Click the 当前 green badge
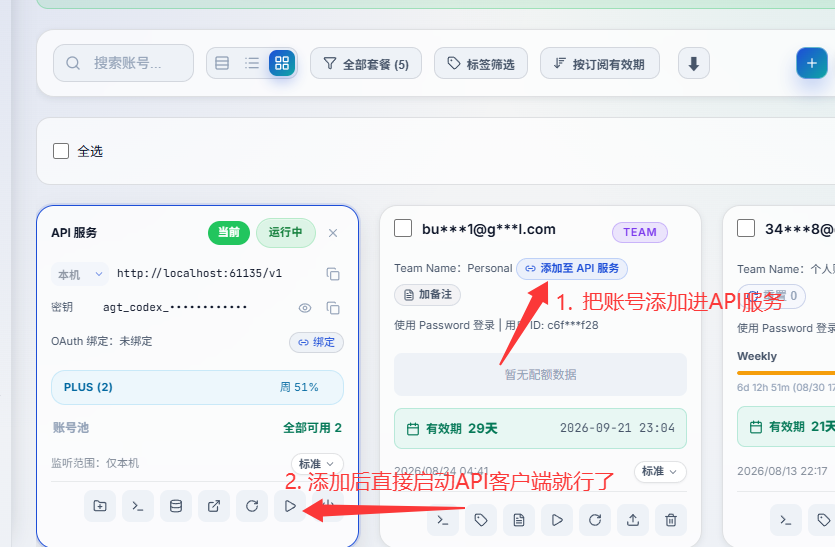 click(x=229, y=233)
